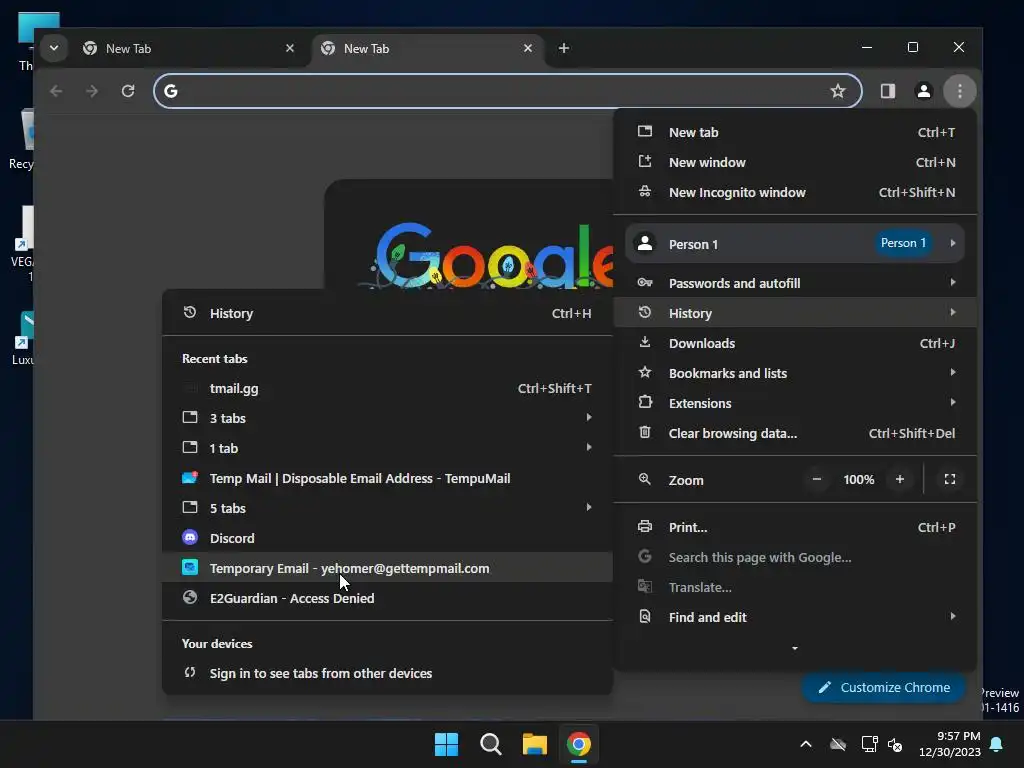This screenshot has width=1024, height=768.
Task: Click the Customize Chrome button
Action: tap(884, 688)
